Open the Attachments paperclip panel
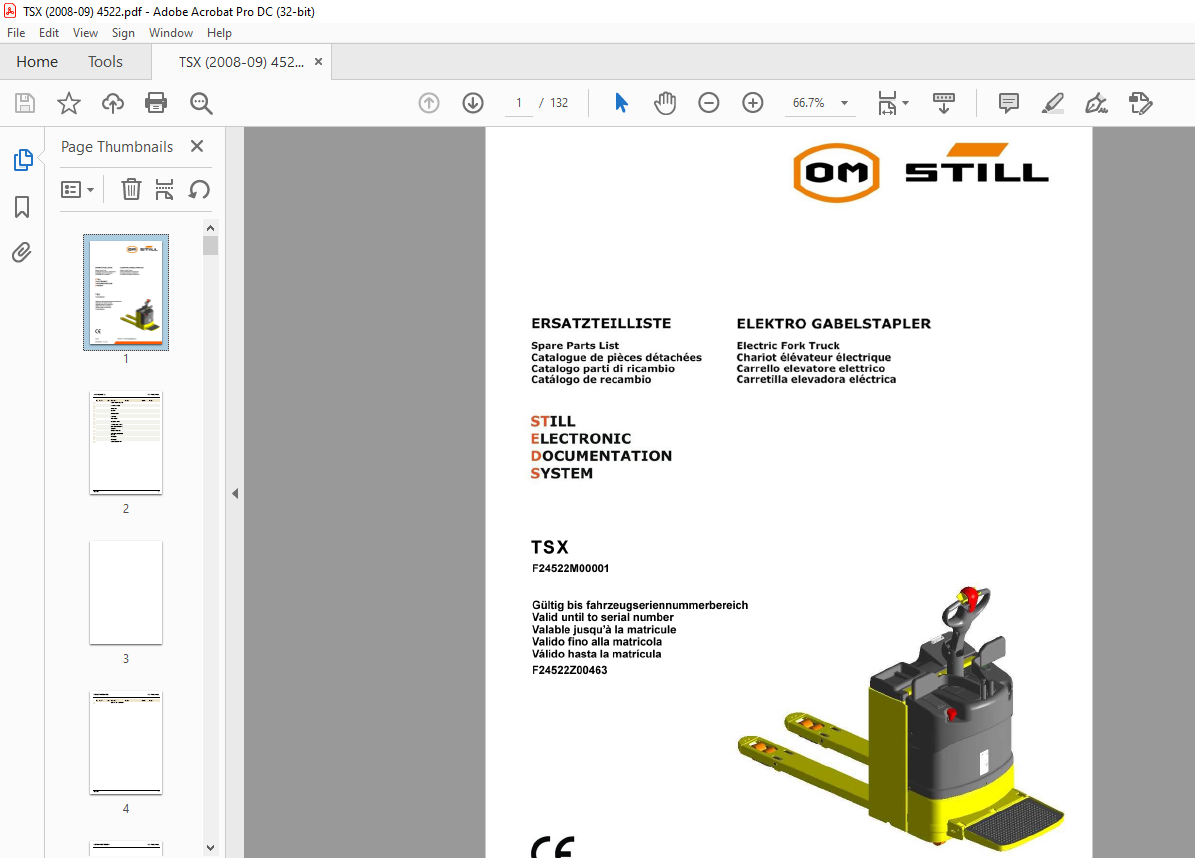 [x=22, y=252]
